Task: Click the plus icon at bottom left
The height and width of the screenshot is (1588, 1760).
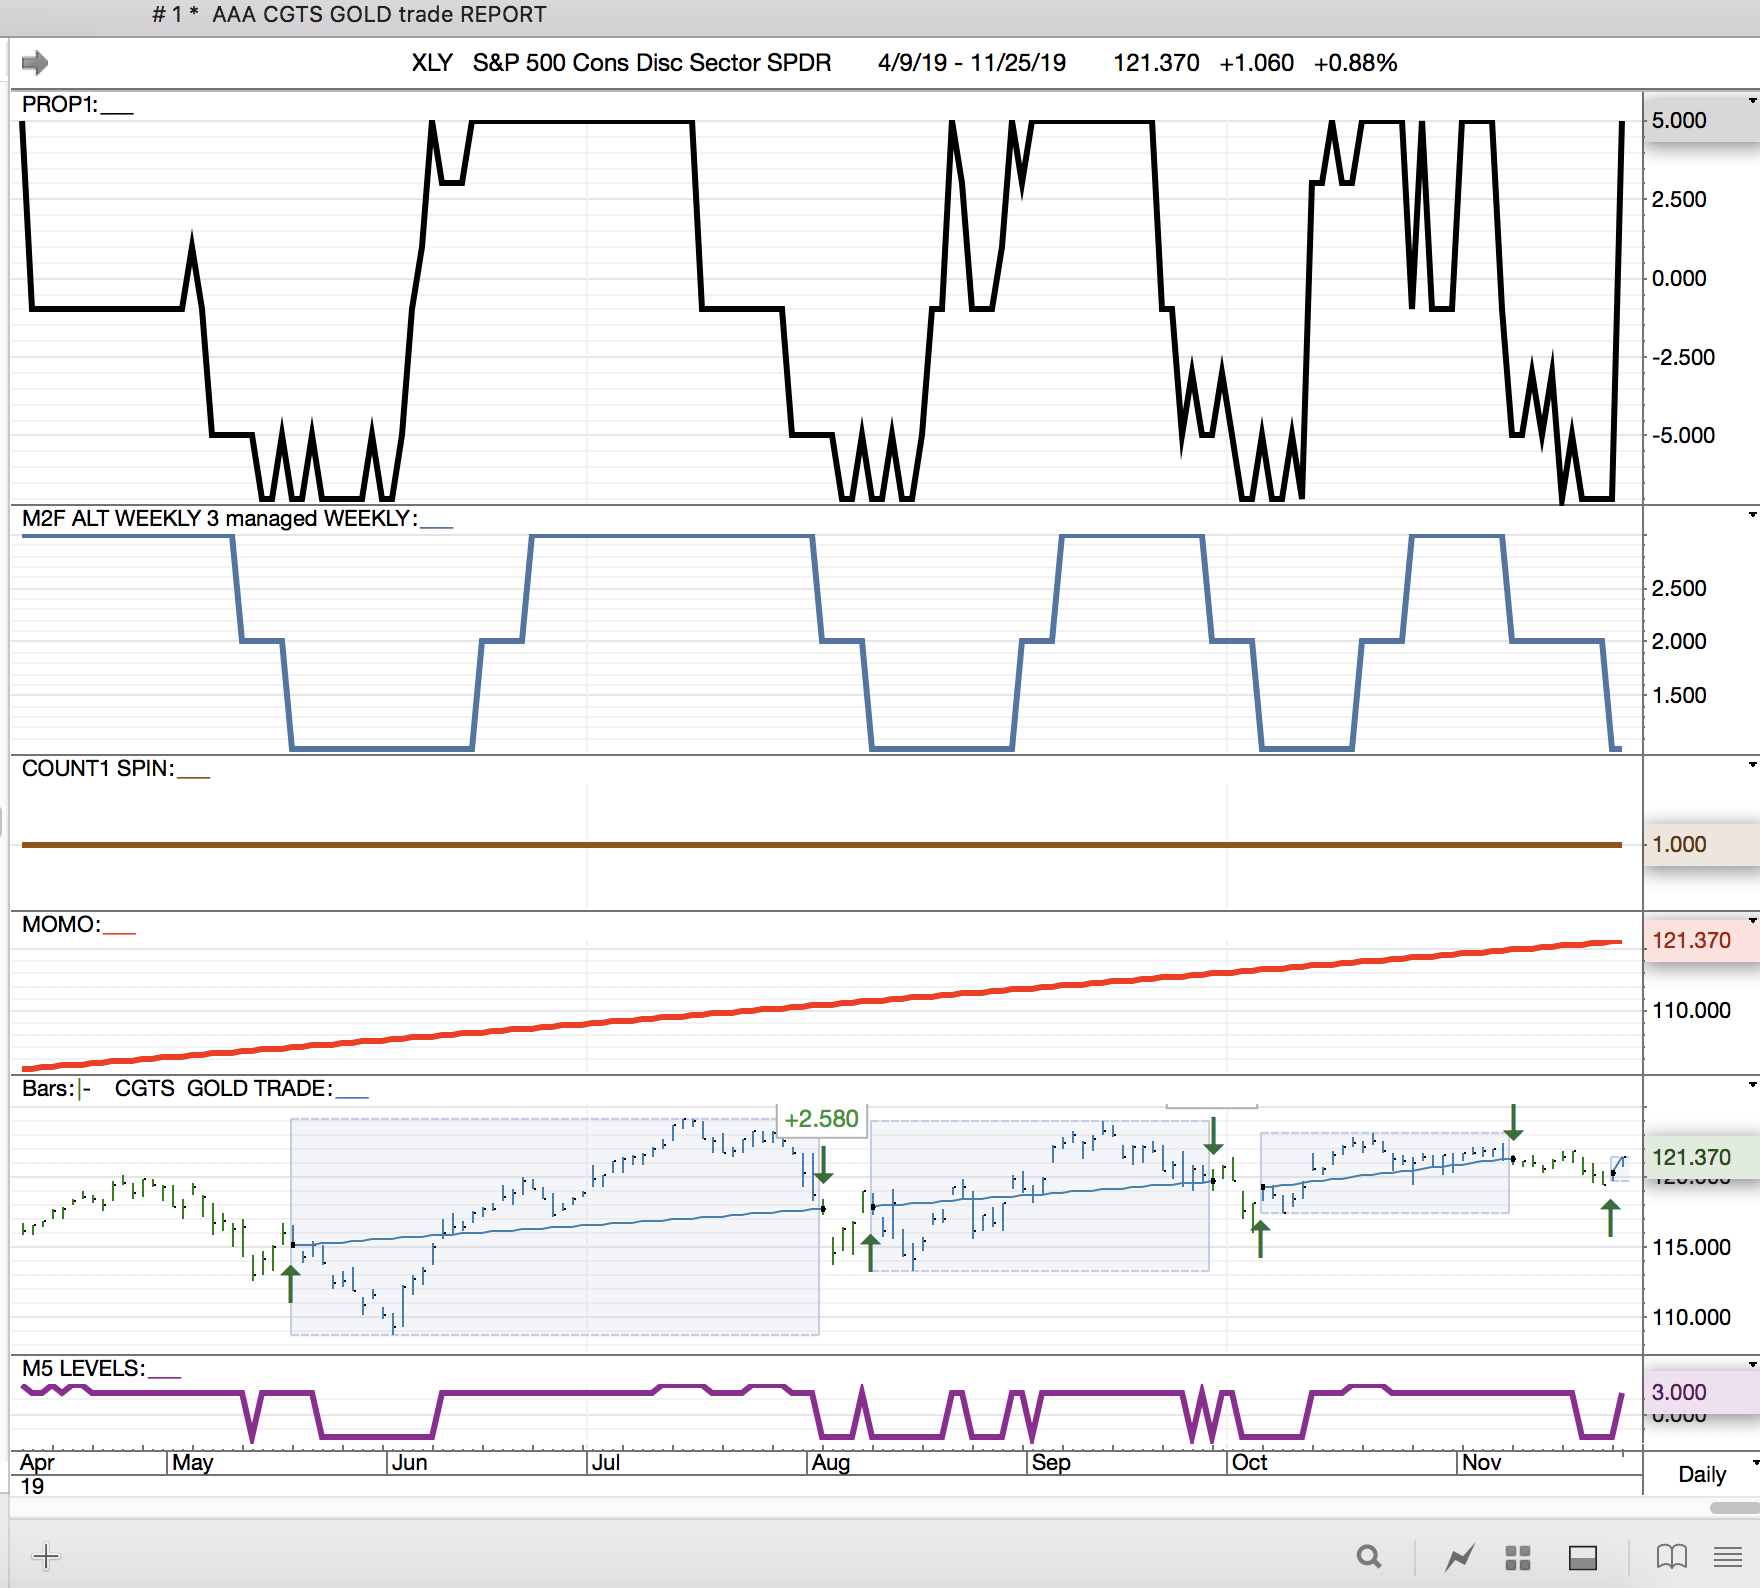Action: pyautogui.click(x=46, y=1556)
